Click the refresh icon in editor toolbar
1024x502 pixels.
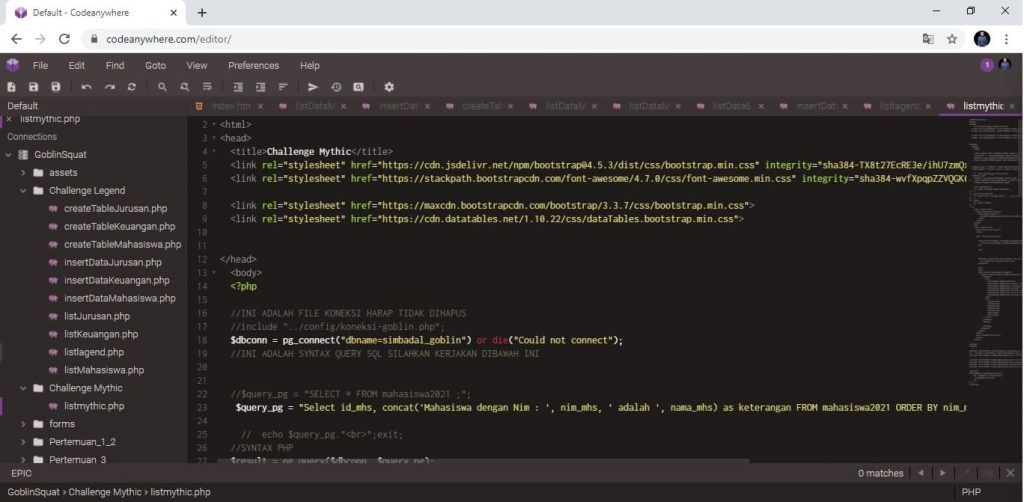[131, 87]
